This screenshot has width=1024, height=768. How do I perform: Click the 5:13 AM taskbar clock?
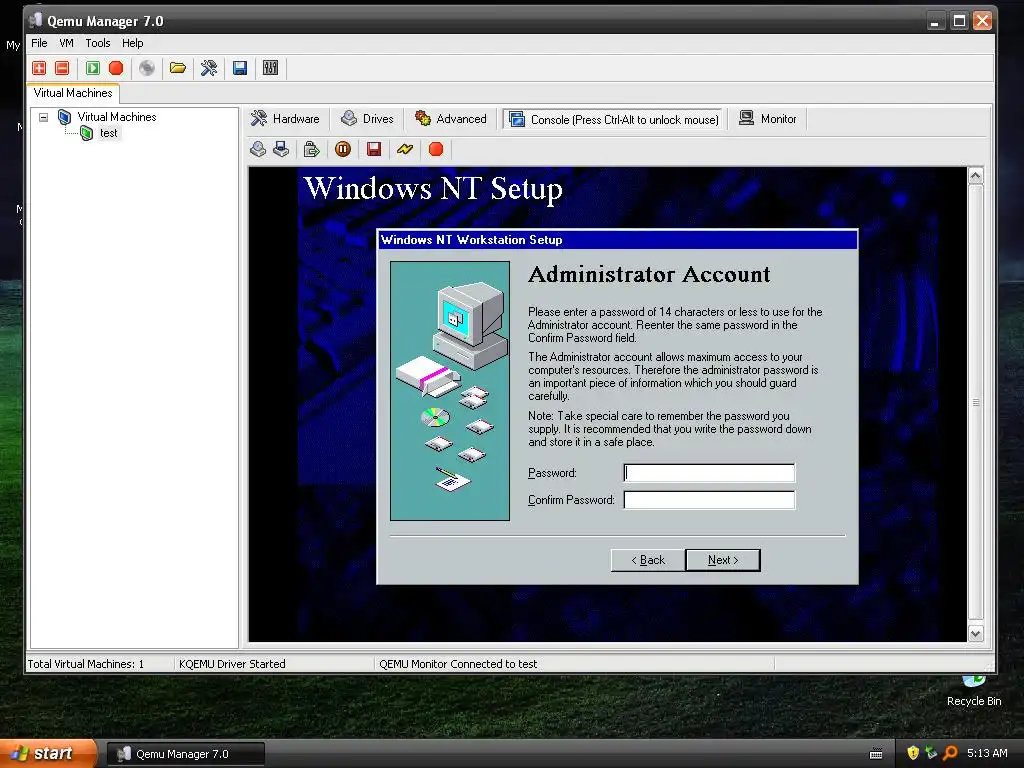(x=987, y=753)
